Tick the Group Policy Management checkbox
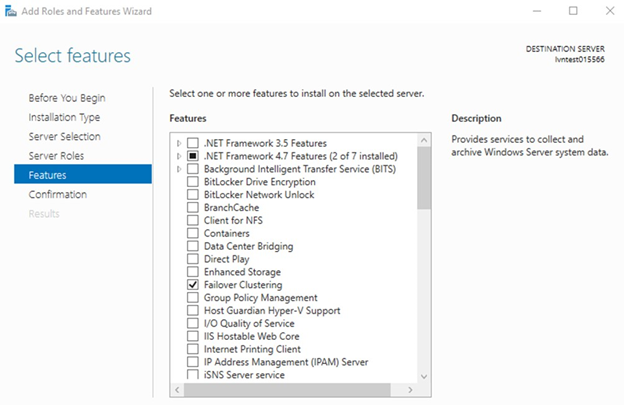This screenshot has width=624, height=405. pyautogui.click(x=193, y=298)
